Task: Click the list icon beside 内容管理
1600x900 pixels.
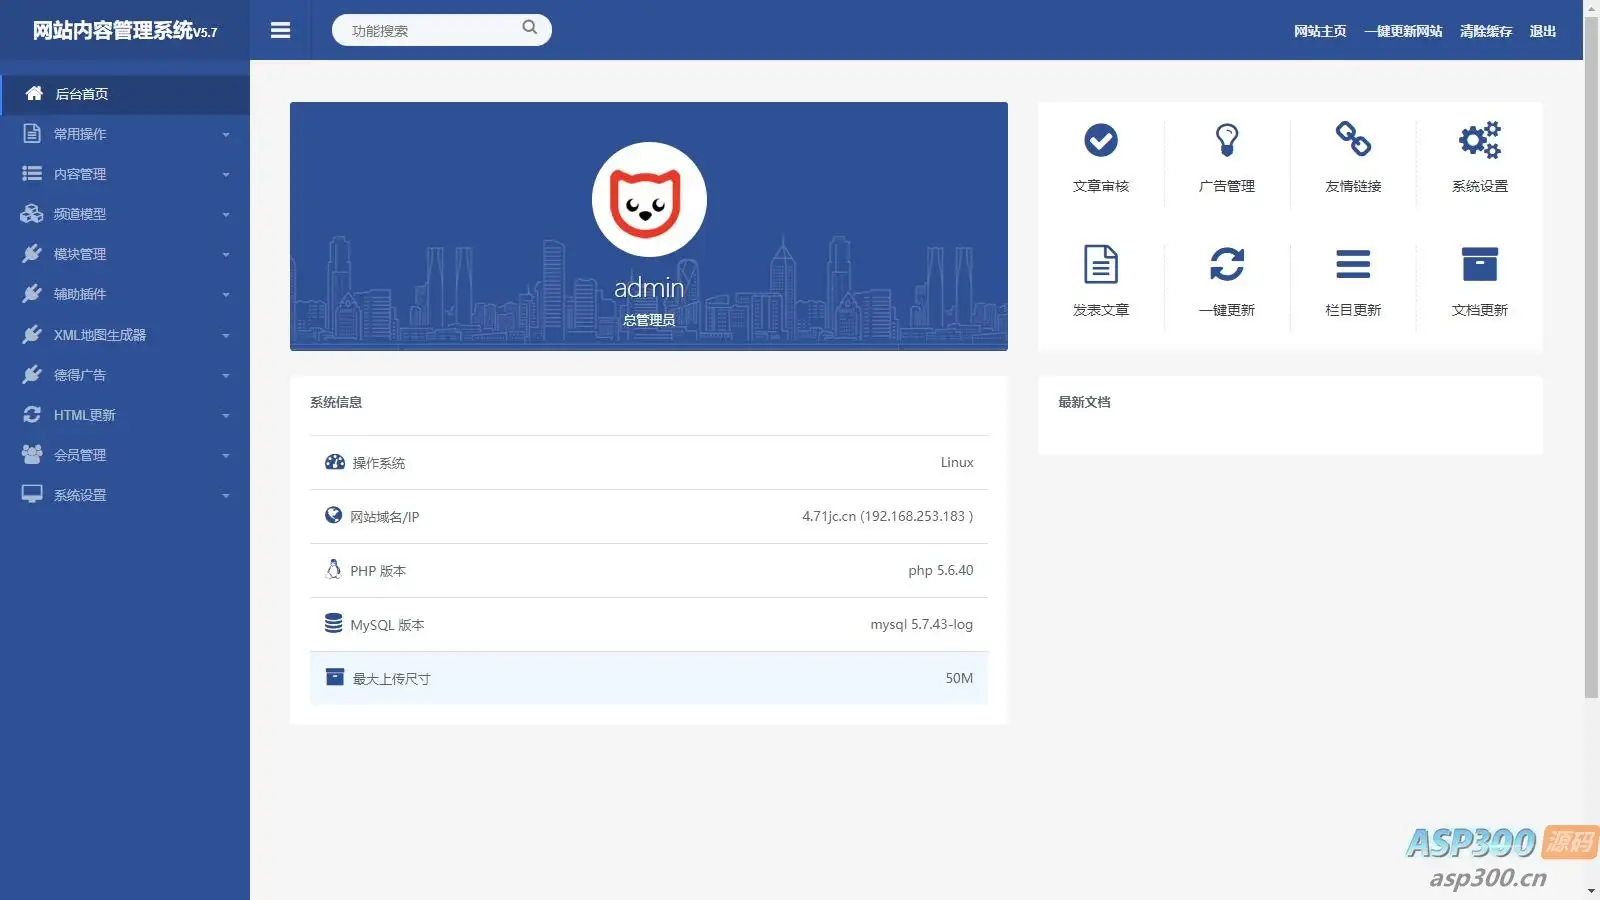Action: click(x=32, y=173)
